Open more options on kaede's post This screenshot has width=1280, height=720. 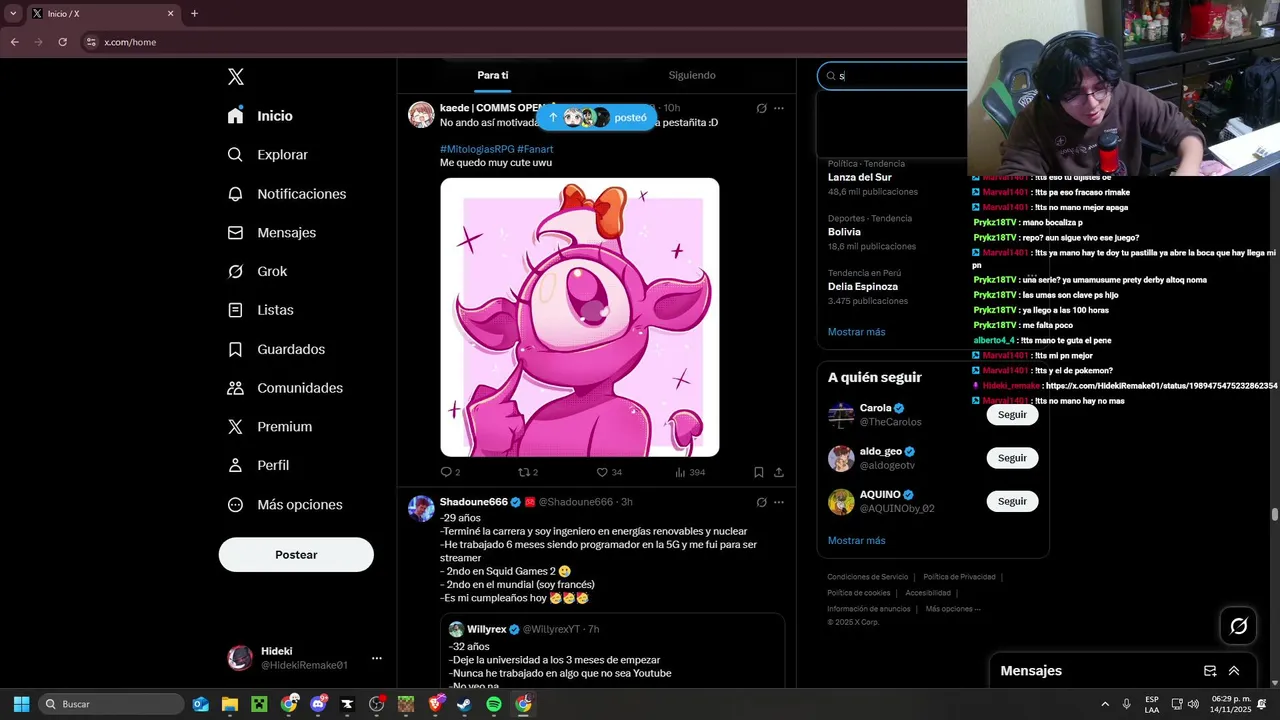click(x=779, y=108)
